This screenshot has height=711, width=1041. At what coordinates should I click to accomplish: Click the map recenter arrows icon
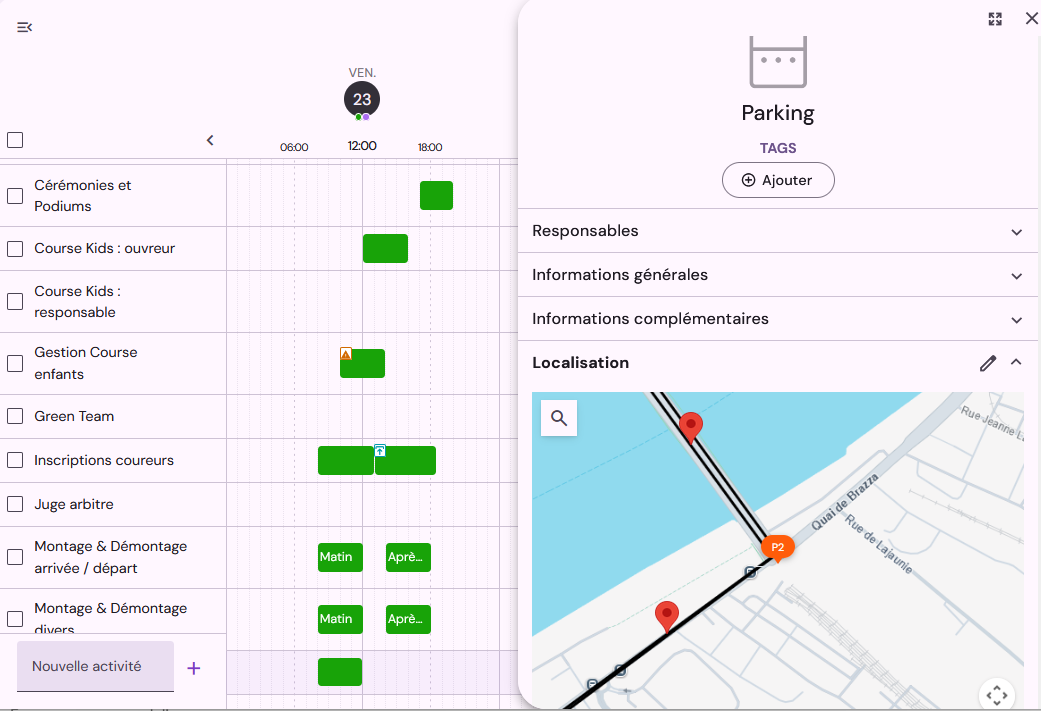click(x=997, y=695)
